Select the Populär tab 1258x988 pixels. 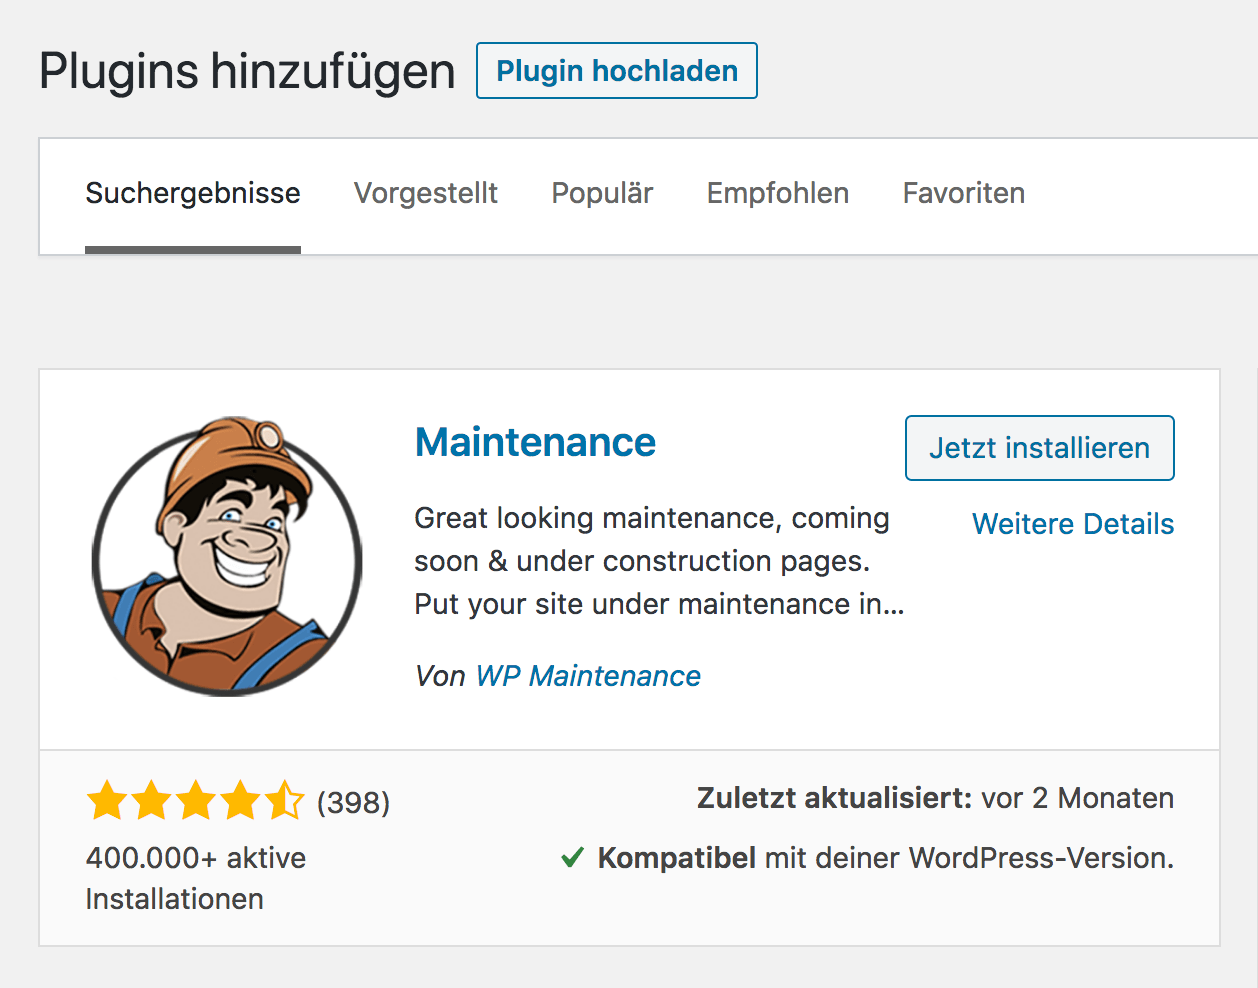(602, 193)
